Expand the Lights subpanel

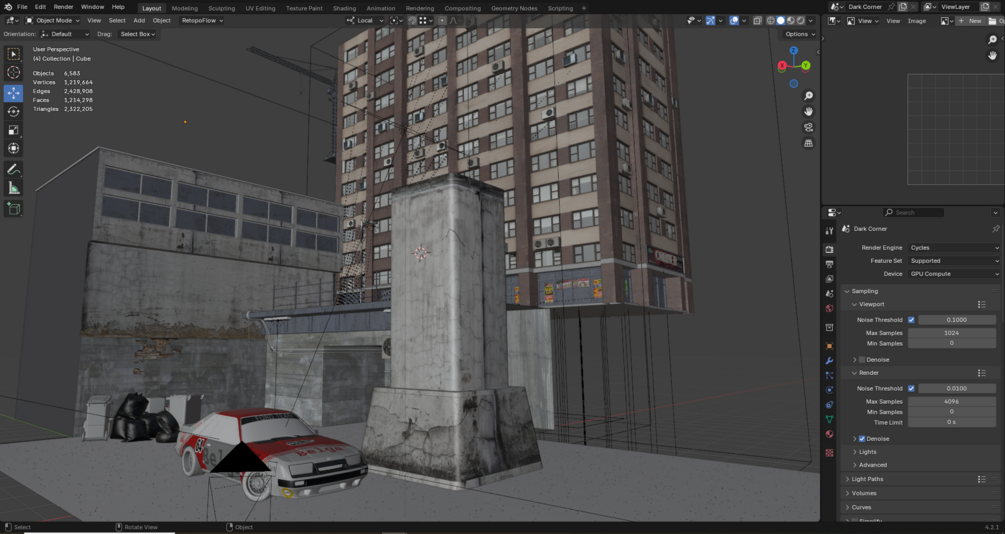(x=867, y=452)
